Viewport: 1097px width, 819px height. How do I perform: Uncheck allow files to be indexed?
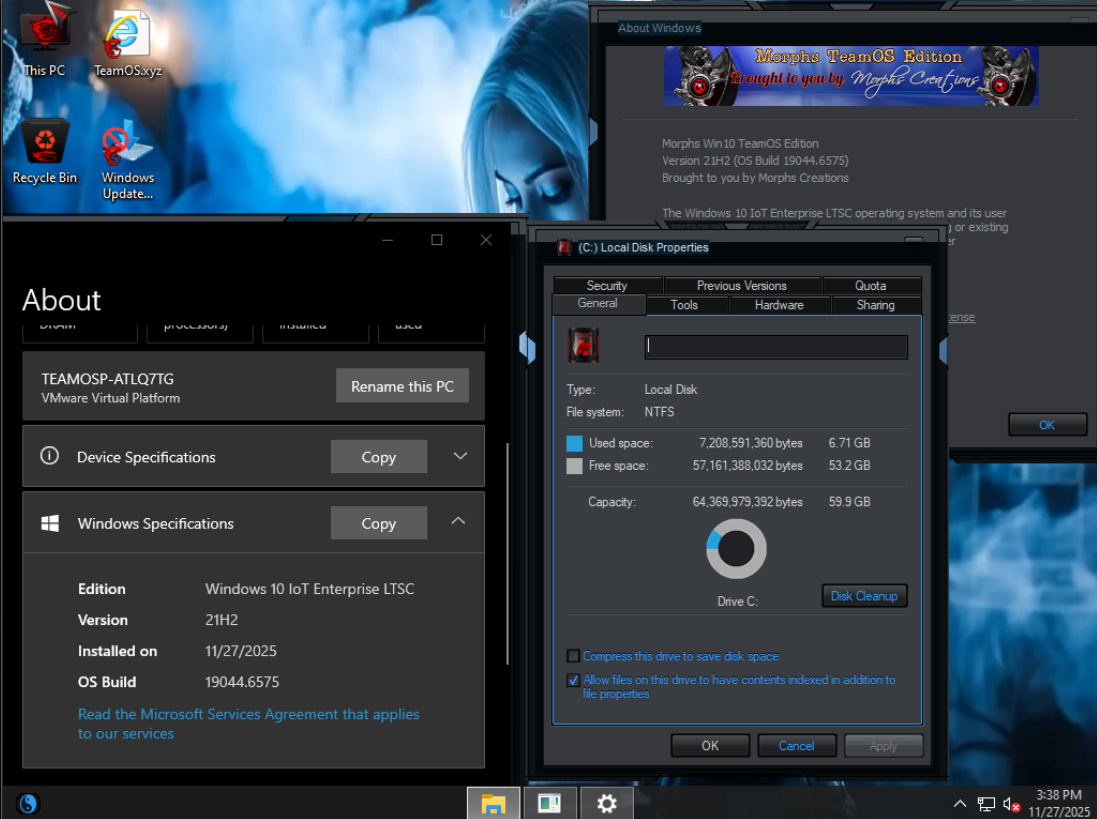pos(573,680)
